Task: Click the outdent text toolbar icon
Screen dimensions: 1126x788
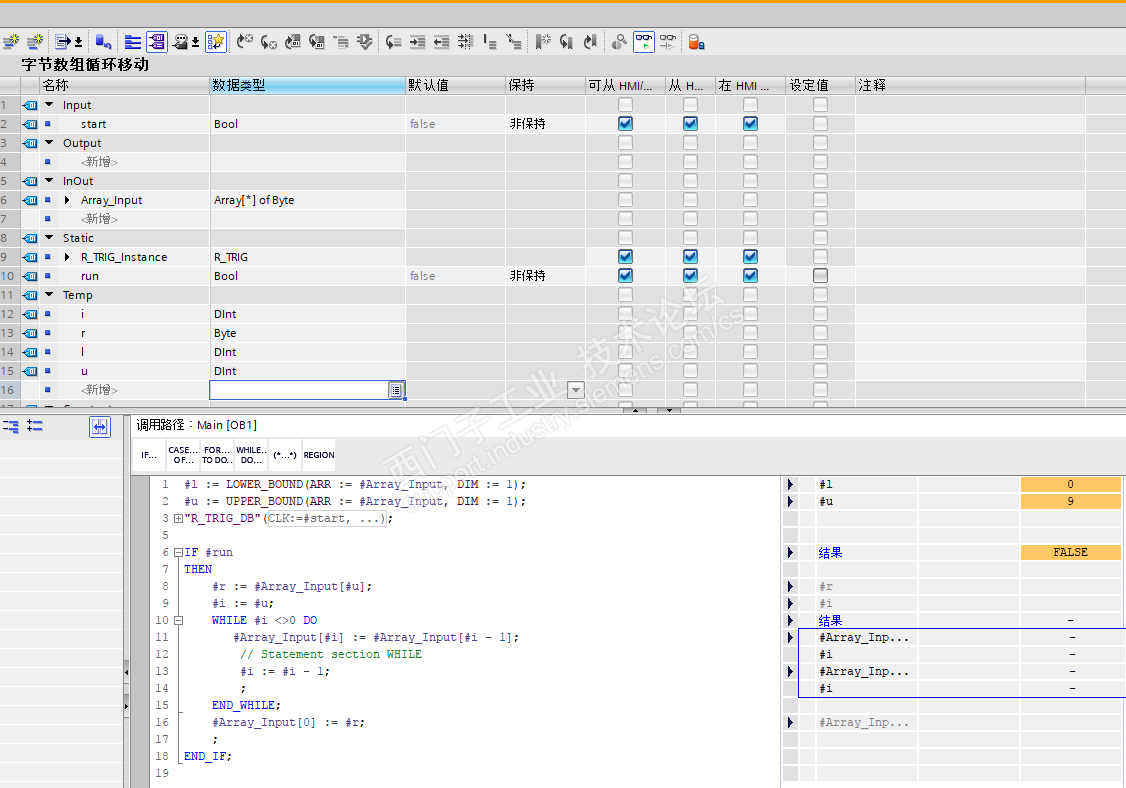Action: [441, 41]
